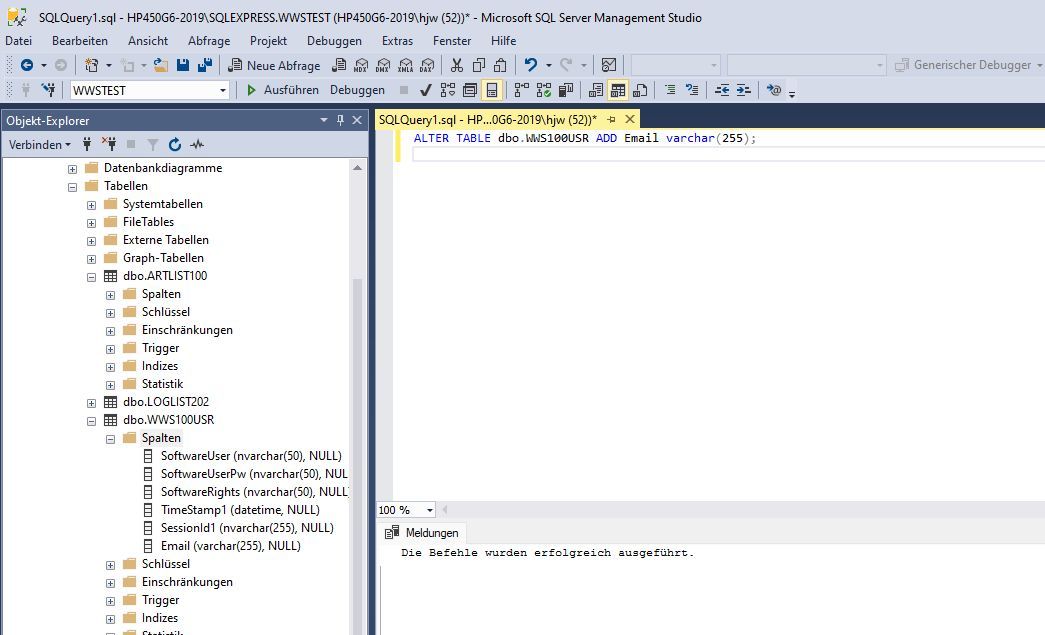This screenshot has width=1045, height=635.
Task: Open the Extras menu
Action: [x=397, y=41]
